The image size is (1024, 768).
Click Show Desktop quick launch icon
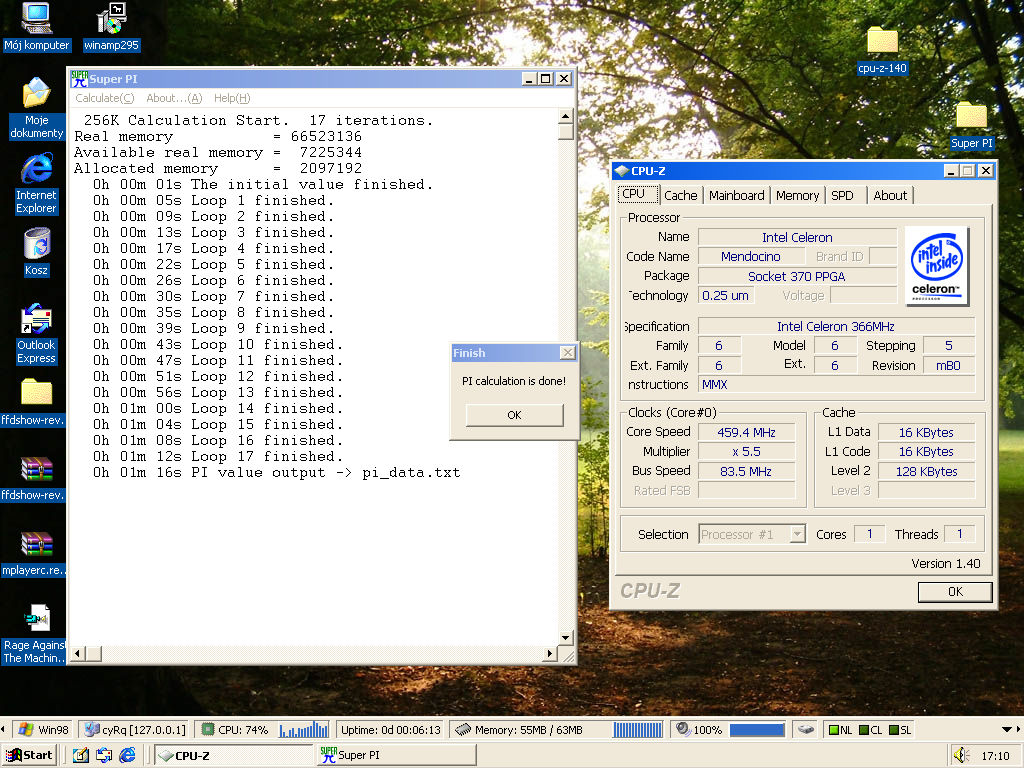pyautogui.click(x=80, y=756)
